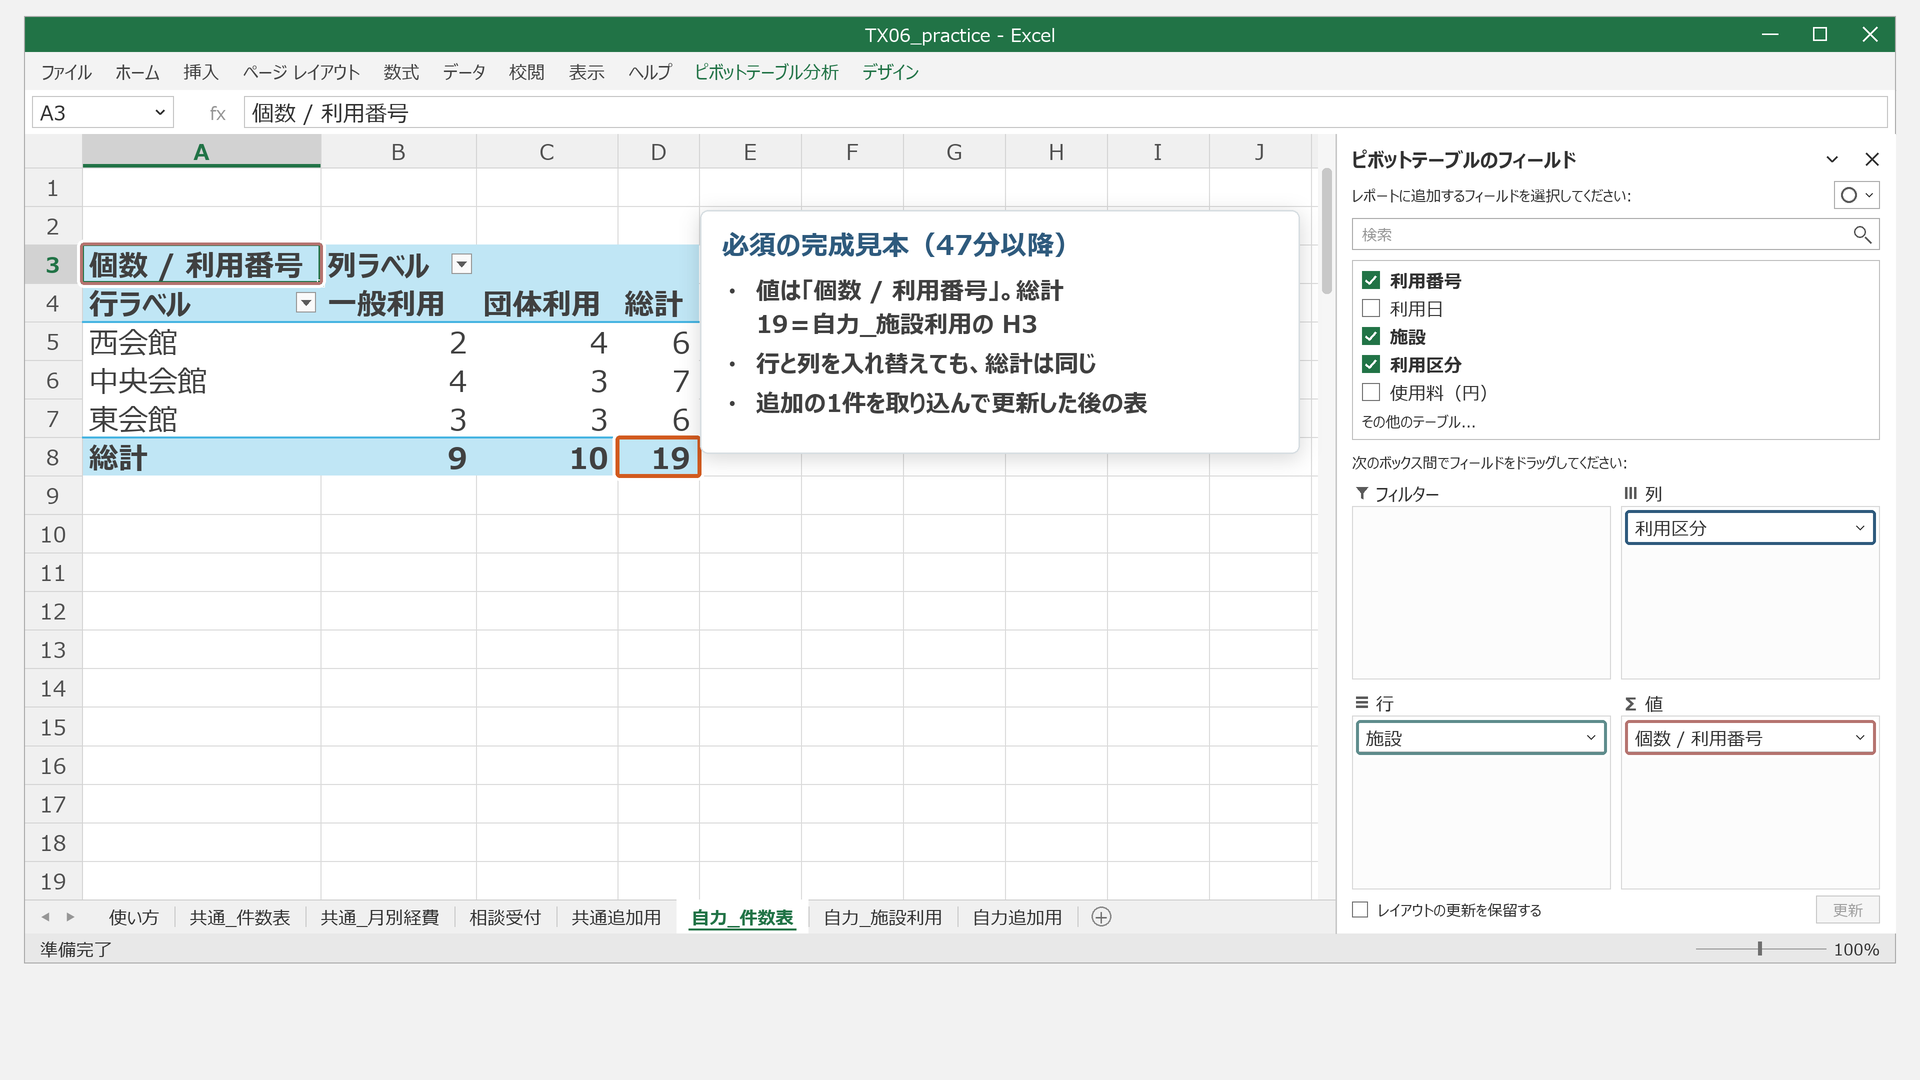Select the 中央会館 row label cell
Image resolution: width=1920 pixels, height=1080 pixels.
(x=201, y=381)
